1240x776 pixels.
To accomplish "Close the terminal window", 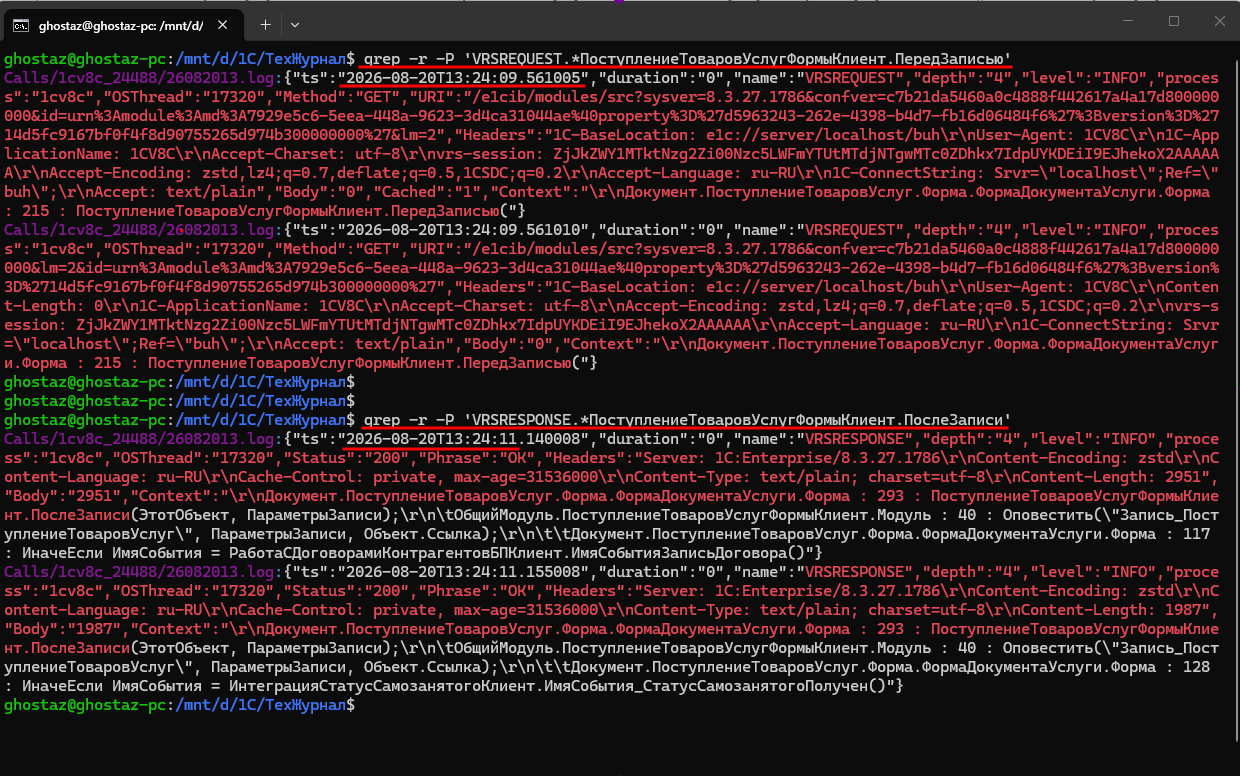I will tap(1219, 21).
